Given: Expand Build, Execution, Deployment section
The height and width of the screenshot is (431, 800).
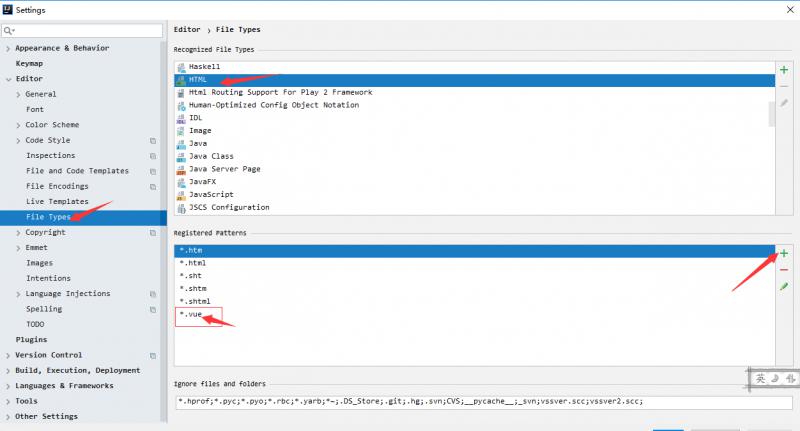Looking at the screenshot, I should [8, 371].
